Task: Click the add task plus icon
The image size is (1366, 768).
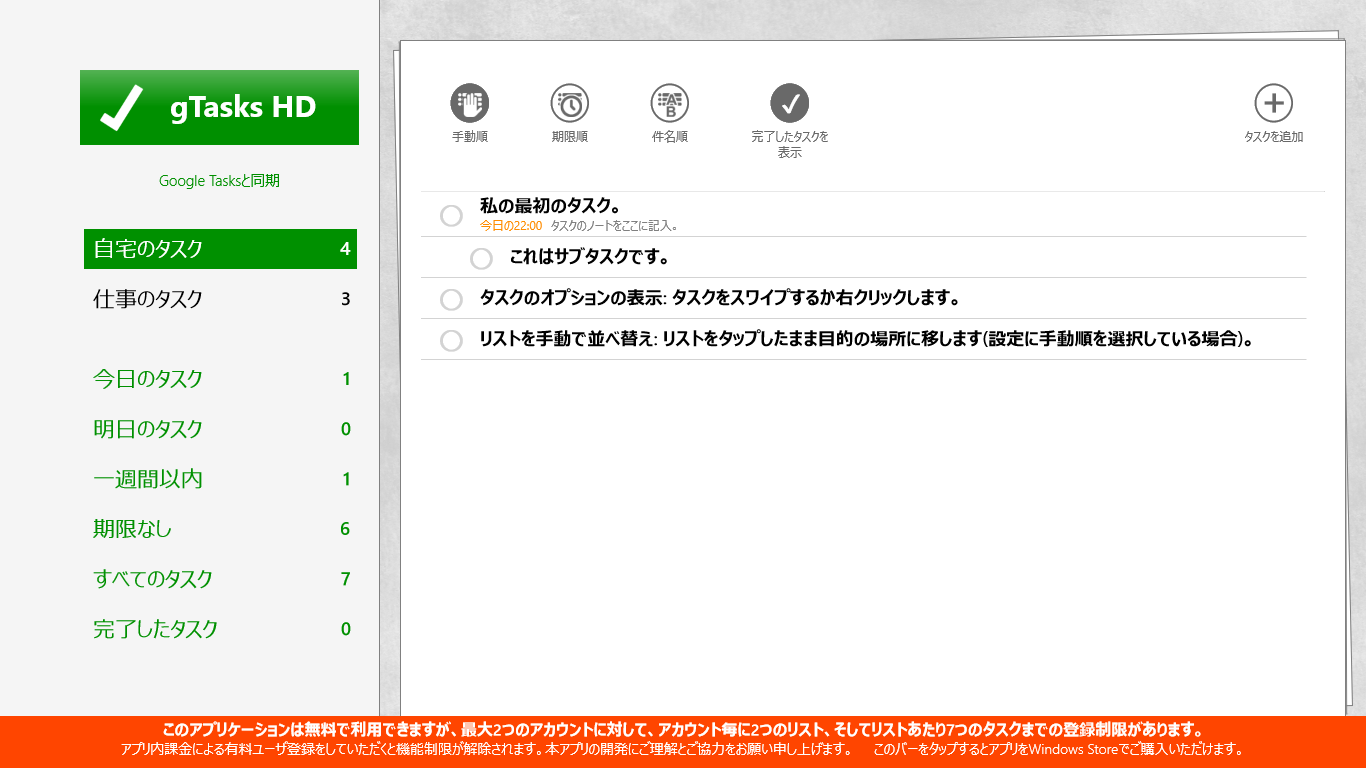Action: (x=1273, y=103)
